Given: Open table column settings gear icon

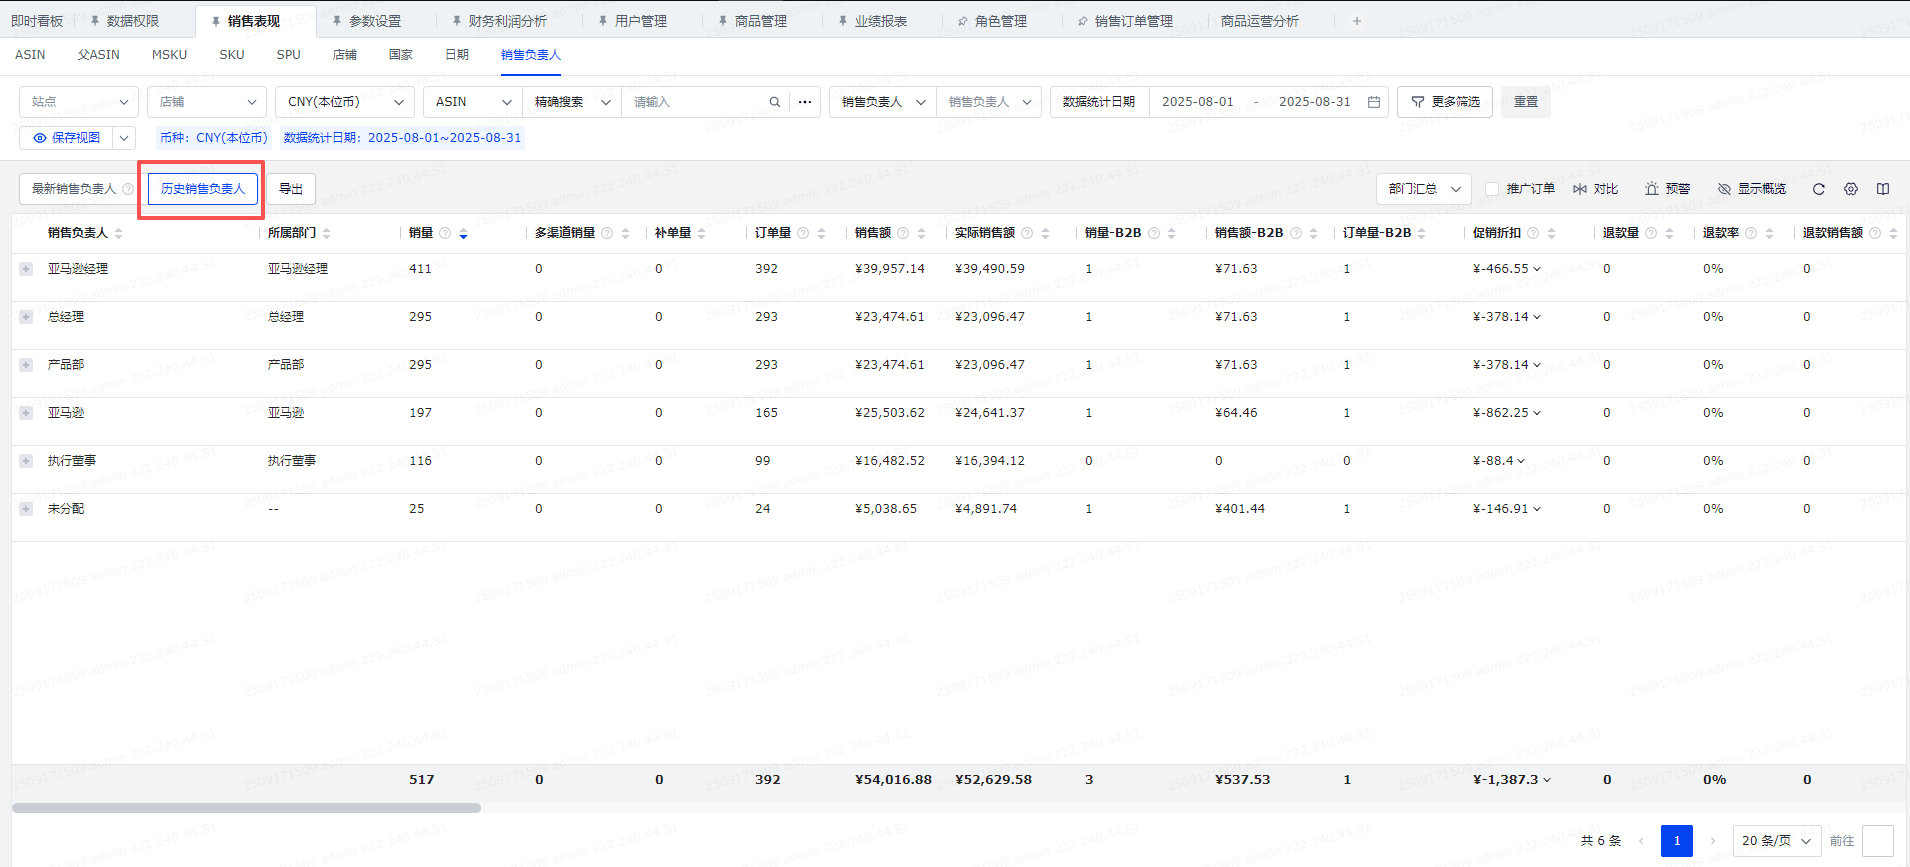Looking at the screenshot, I should (x=1851, y=189).
